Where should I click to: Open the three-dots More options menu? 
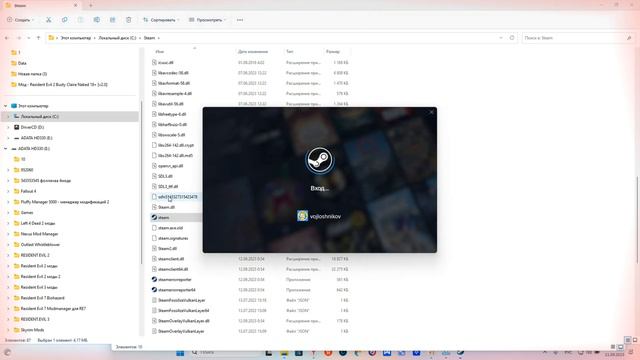(240, 20)
